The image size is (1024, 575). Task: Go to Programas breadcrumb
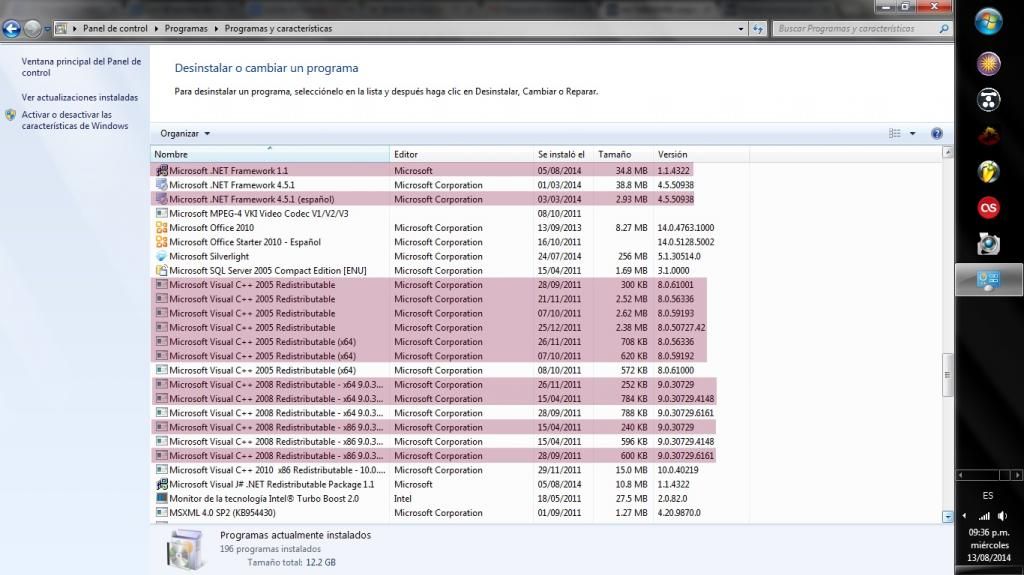[x=186, y=29]
